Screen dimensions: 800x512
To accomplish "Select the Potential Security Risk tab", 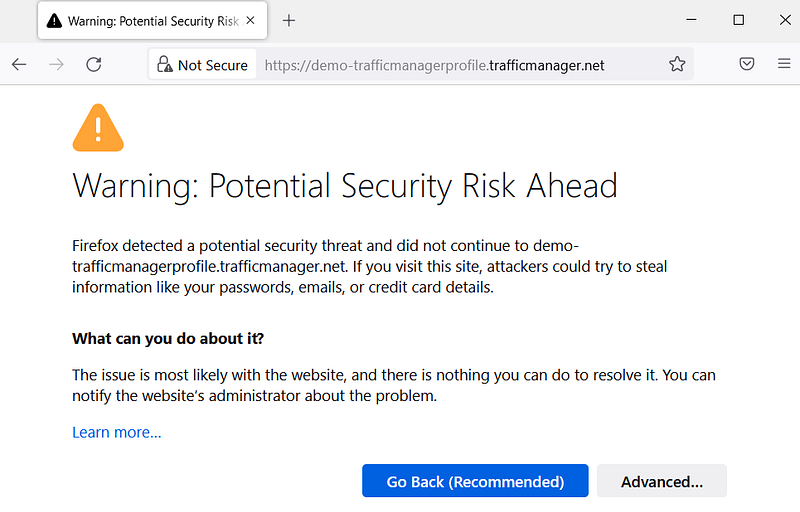I will (x=150, y=21).
